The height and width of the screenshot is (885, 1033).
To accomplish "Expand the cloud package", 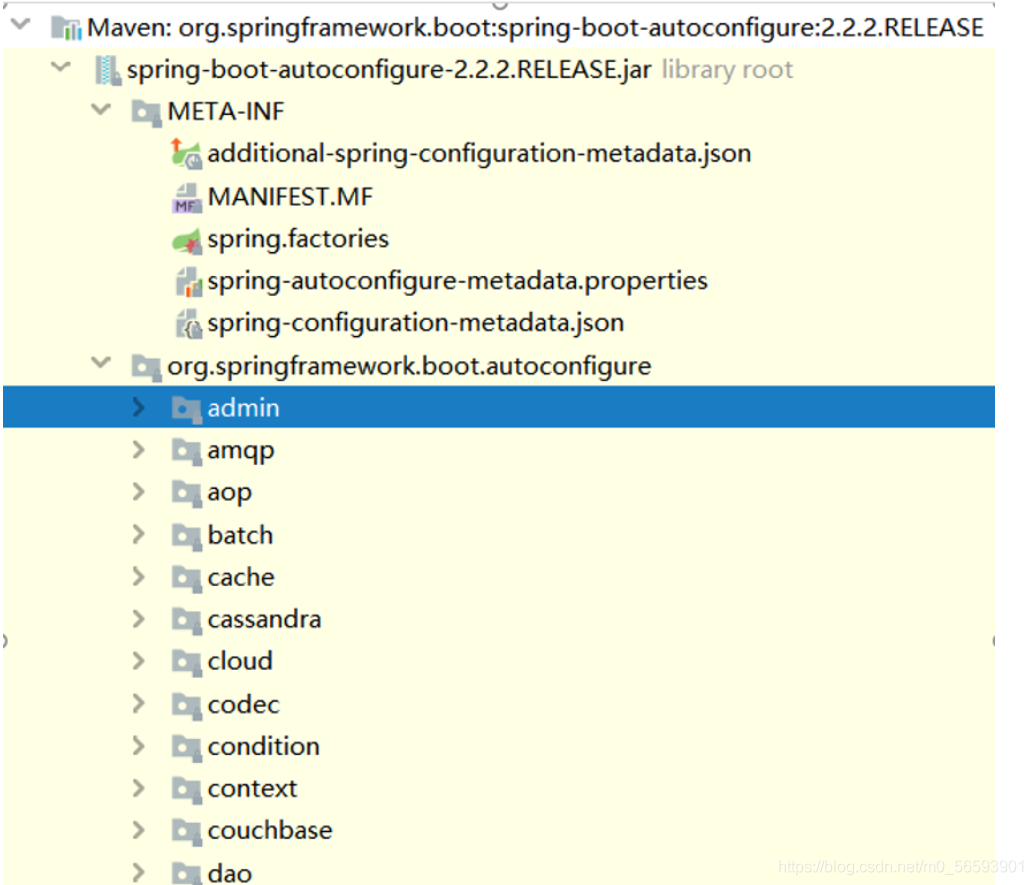I will coord(138,661).
